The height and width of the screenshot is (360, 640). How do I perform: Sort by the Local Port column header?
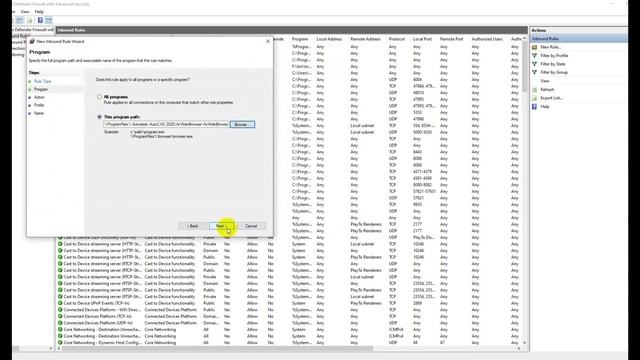click(x=422, y=39)
